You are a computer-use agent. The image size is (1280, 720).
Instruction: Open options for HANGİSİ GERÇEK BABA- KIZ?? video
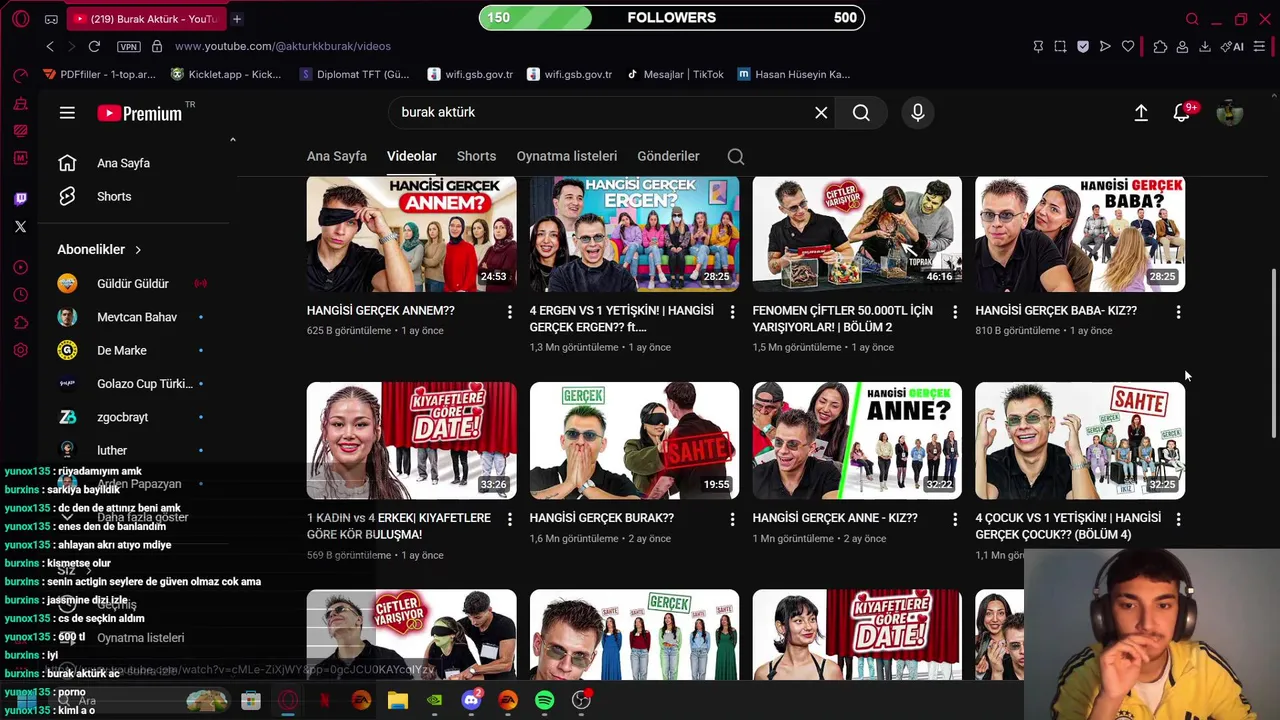point(1178,312)
